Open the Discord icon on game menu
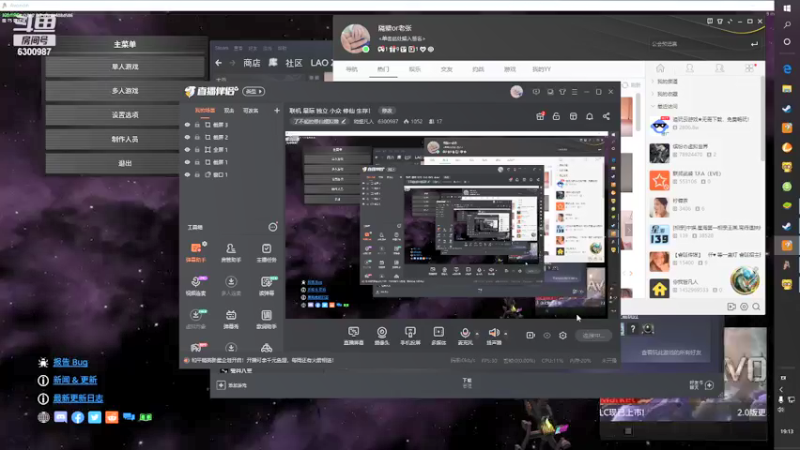 click(60, 417)
